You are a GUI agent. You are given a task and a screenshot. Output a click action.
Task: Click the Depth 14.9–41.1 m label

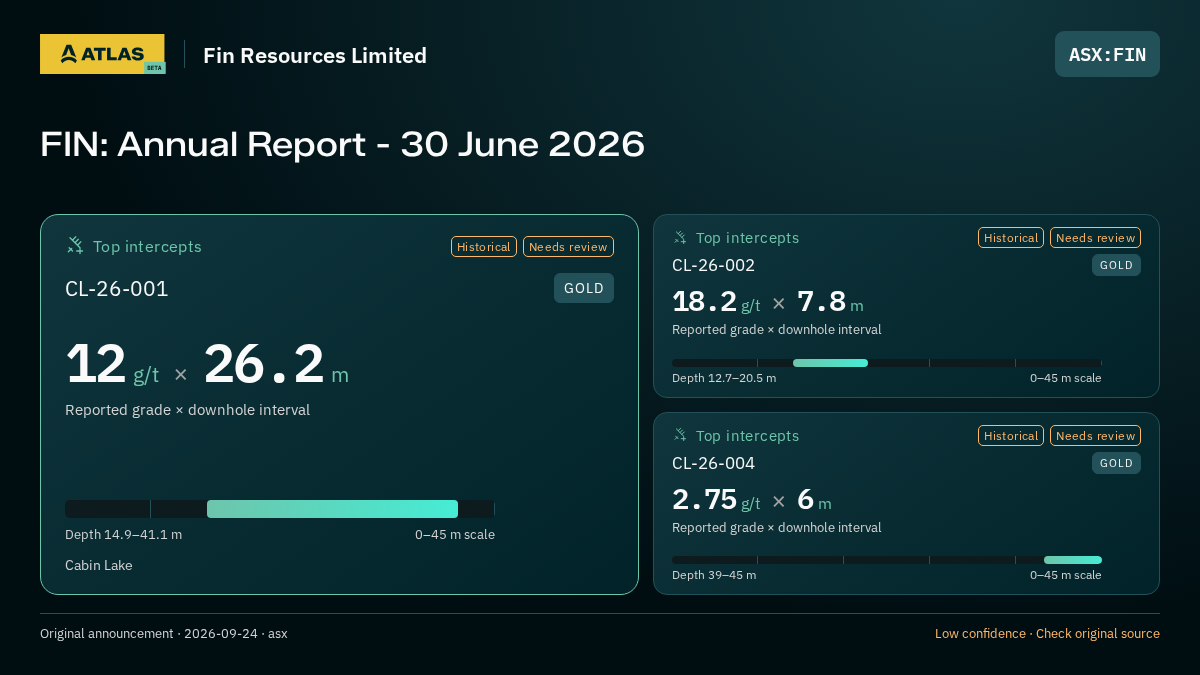click(x=123, y=535)
